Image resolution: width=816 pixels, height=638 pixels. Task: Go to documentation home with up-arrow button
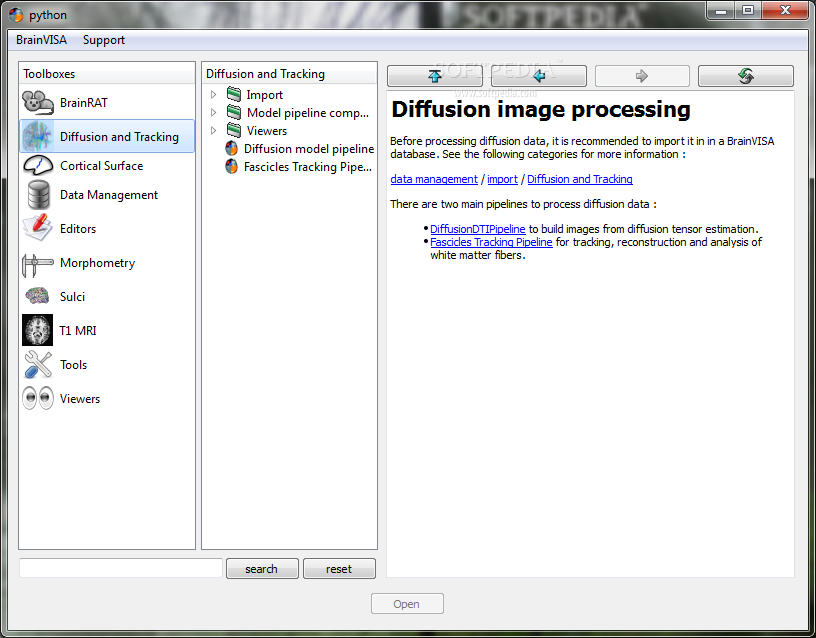(435, 76)
